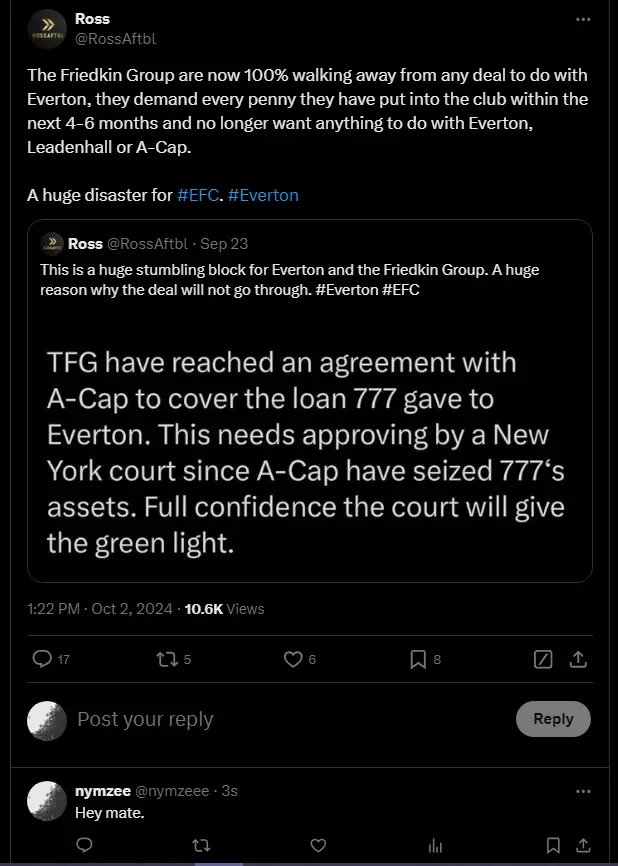View analytics of nymzee's reply
The height and width of the screenshot is (866, 618).
coord(435,846)
